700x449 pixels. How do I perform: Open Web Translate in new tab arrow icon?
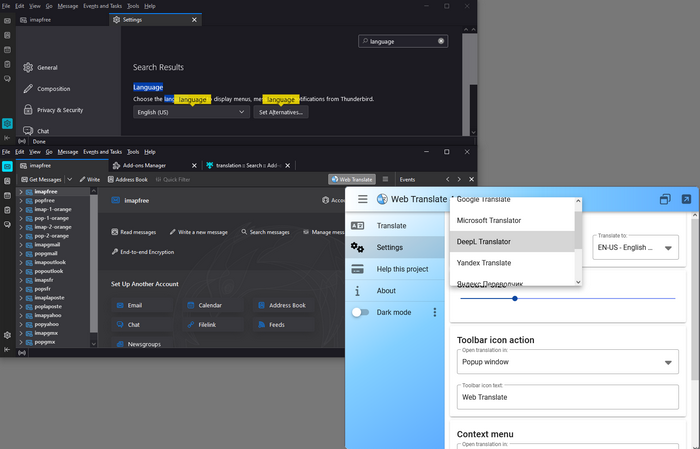click(686, 199)
